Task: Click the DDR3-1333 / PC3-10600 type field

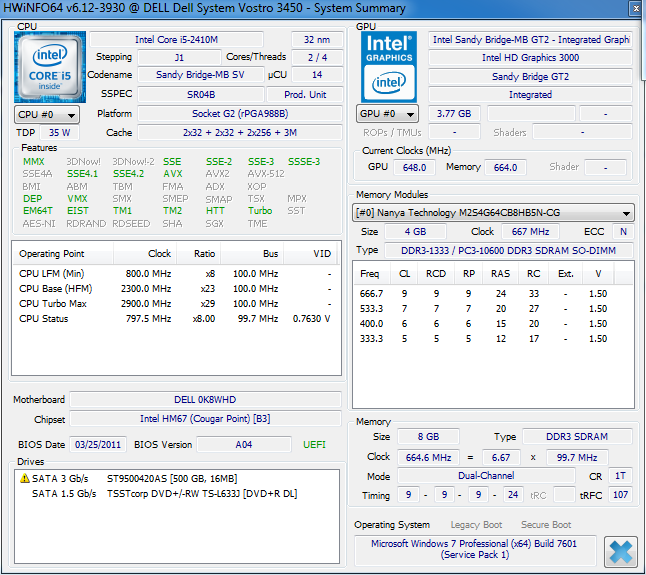Action: (x=509, y=250)
